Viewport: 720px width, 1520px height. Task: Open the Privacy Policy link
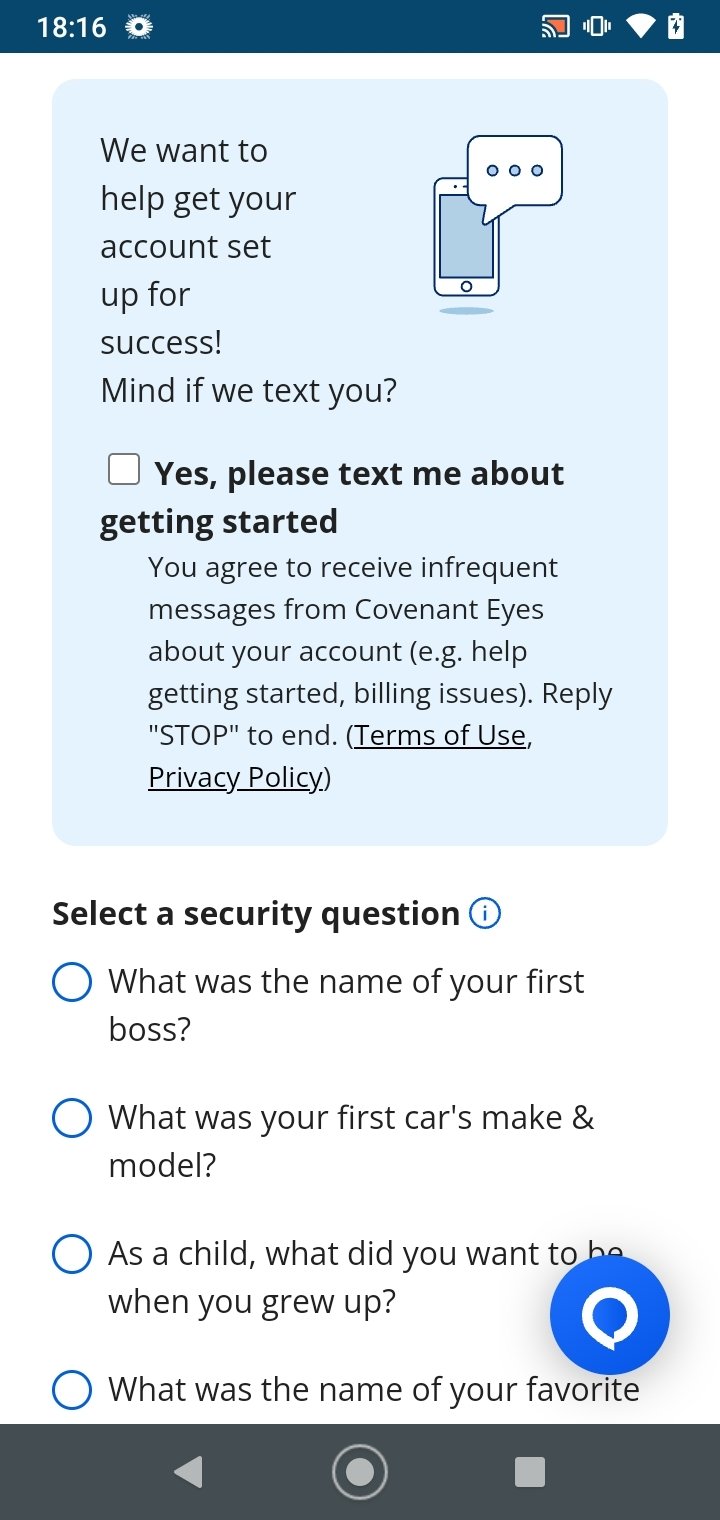coord(235,777)
